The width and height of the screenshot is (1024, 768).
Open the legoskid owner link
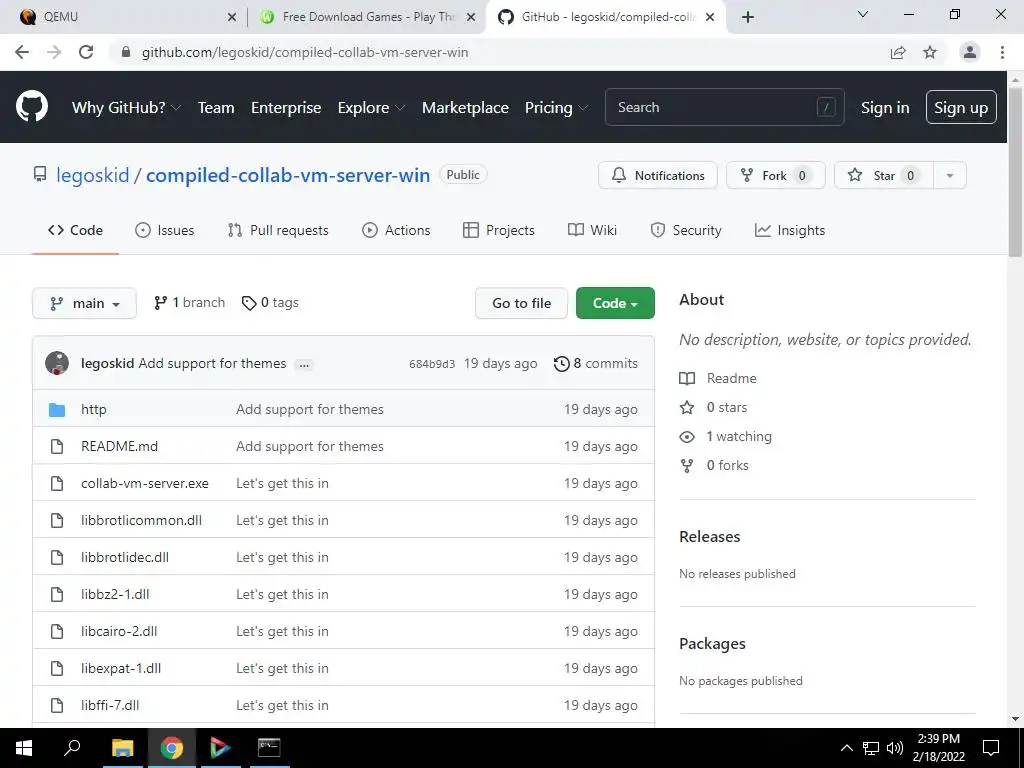click(93, 175)
